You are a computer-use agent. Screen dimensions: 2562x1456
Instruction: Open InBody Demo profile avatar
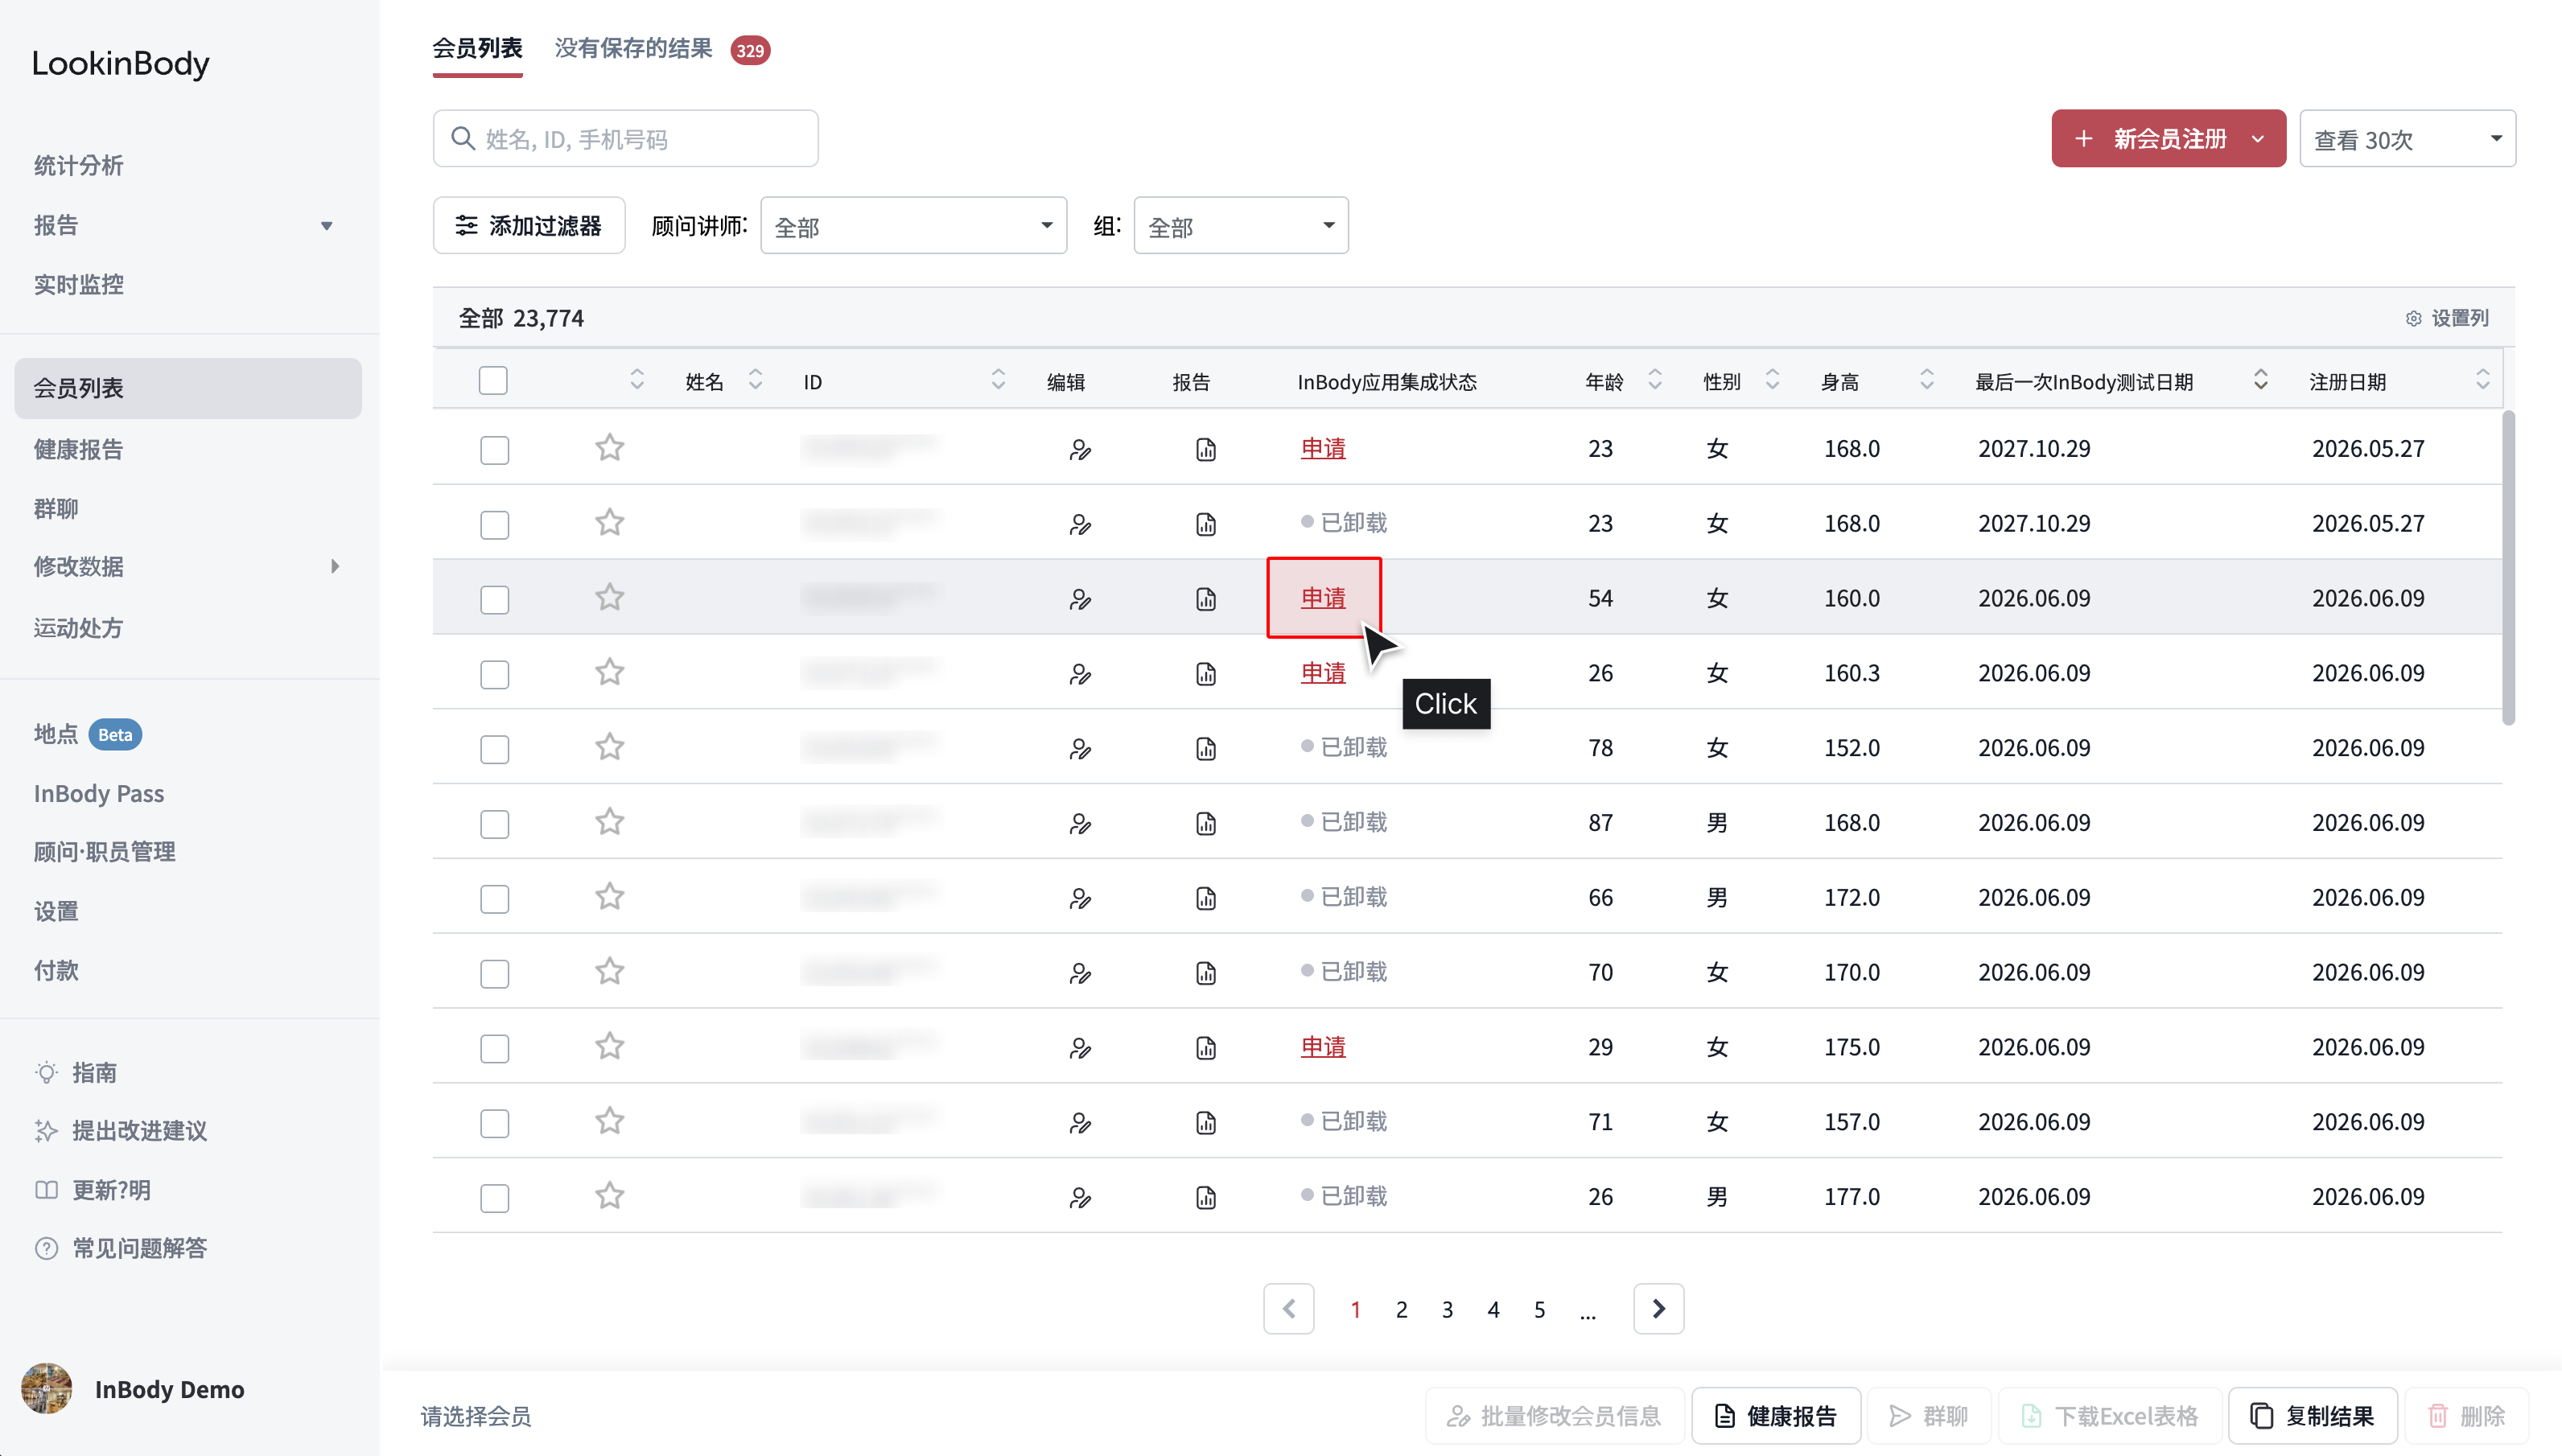click(46, 1388)
